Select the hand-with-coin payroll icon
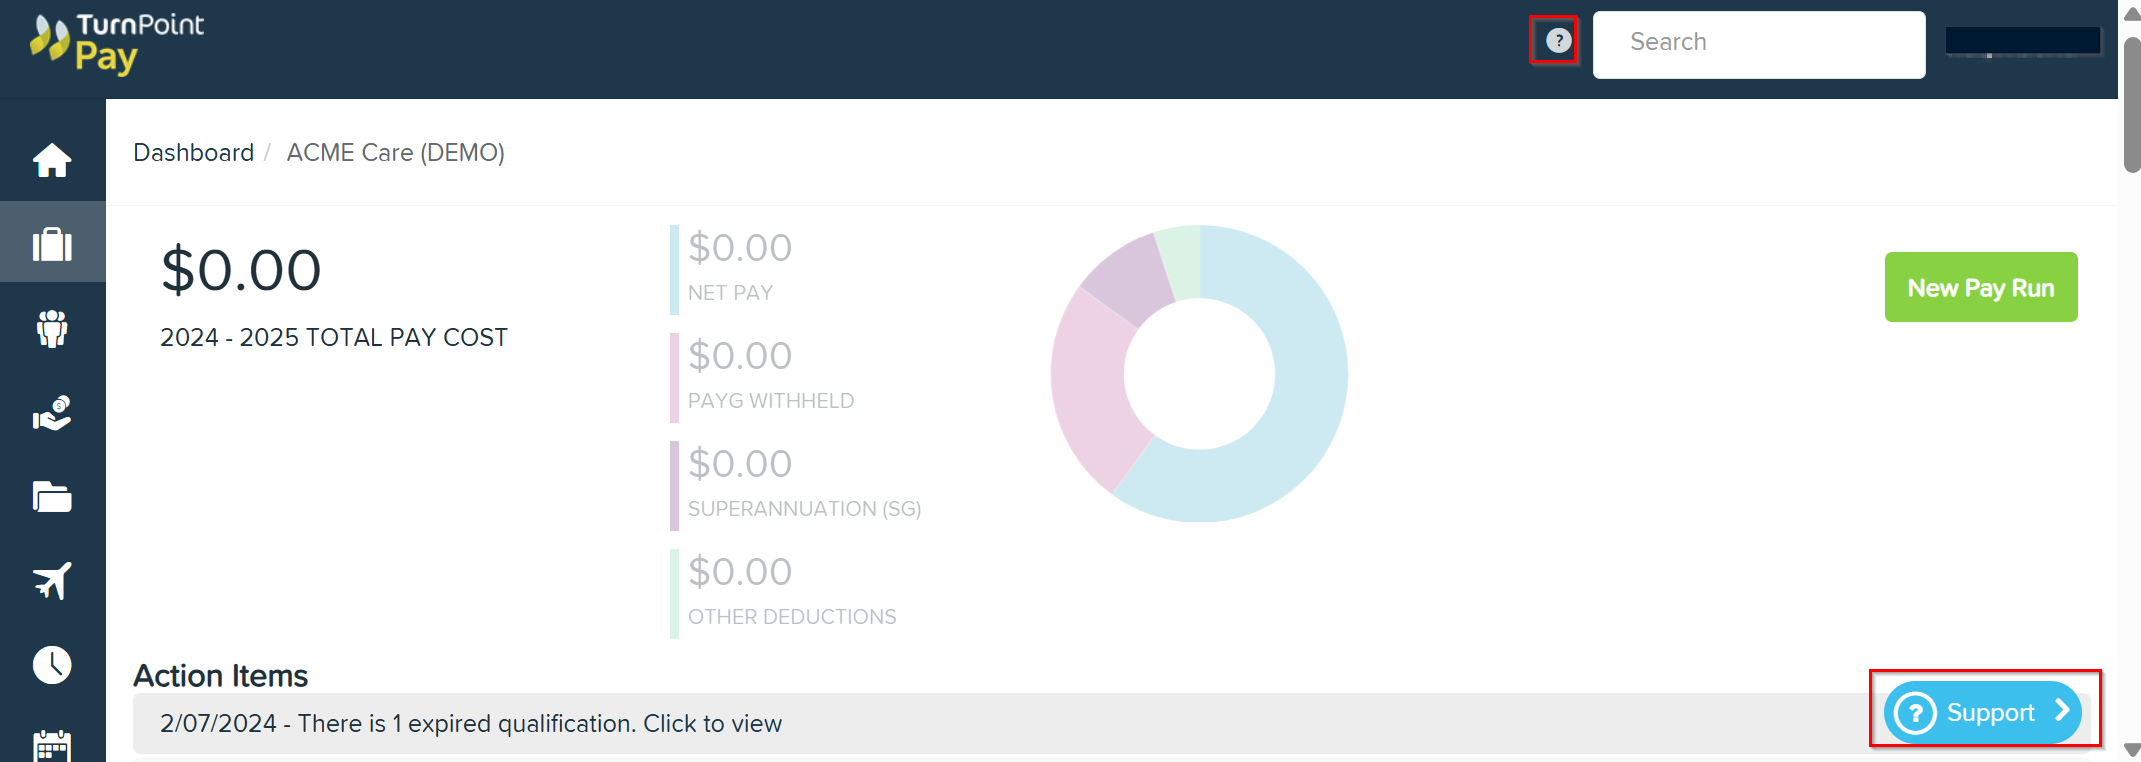This screenshot has width=2141, height=762. pyautogui.click(x=51, y=413)
